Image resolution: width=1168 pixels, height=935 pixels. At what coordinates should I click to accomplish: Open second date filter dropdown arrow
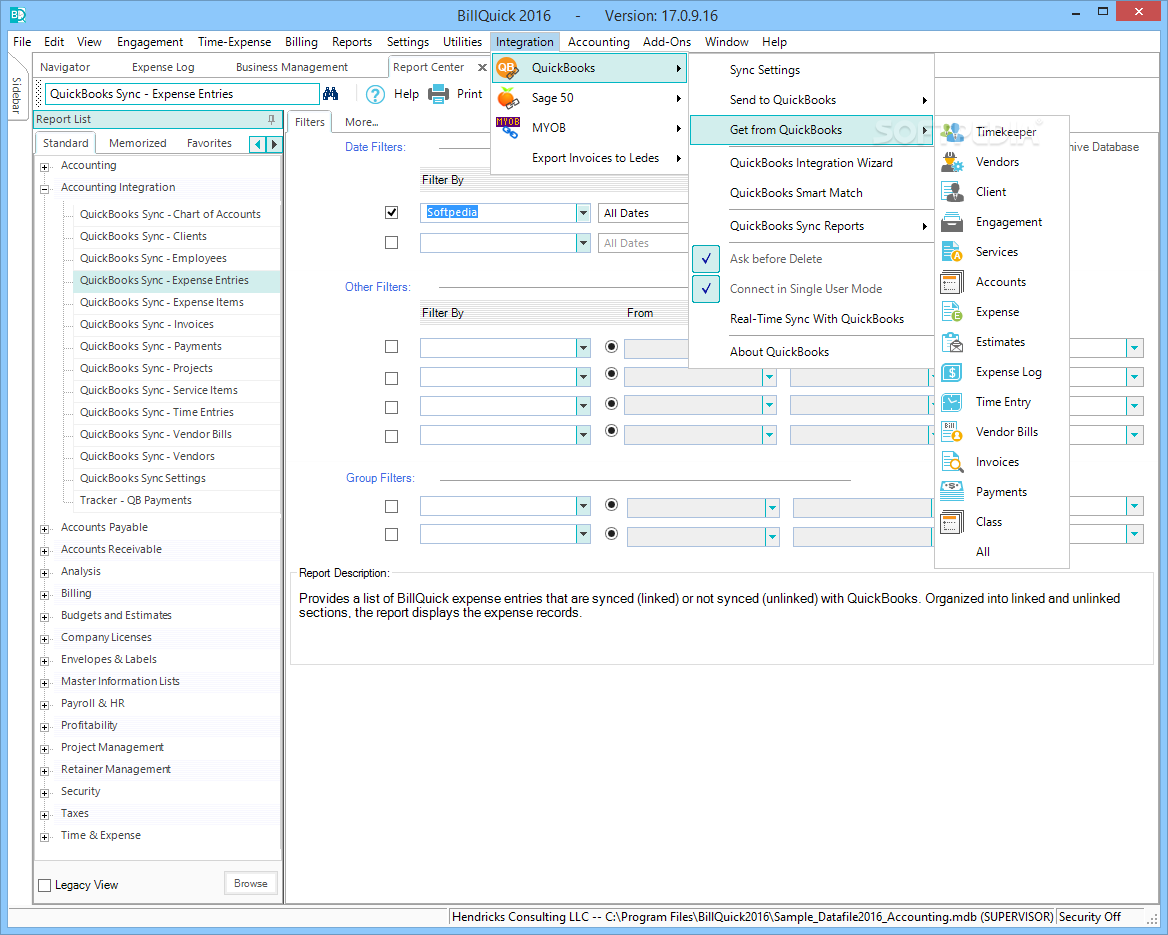583,243
